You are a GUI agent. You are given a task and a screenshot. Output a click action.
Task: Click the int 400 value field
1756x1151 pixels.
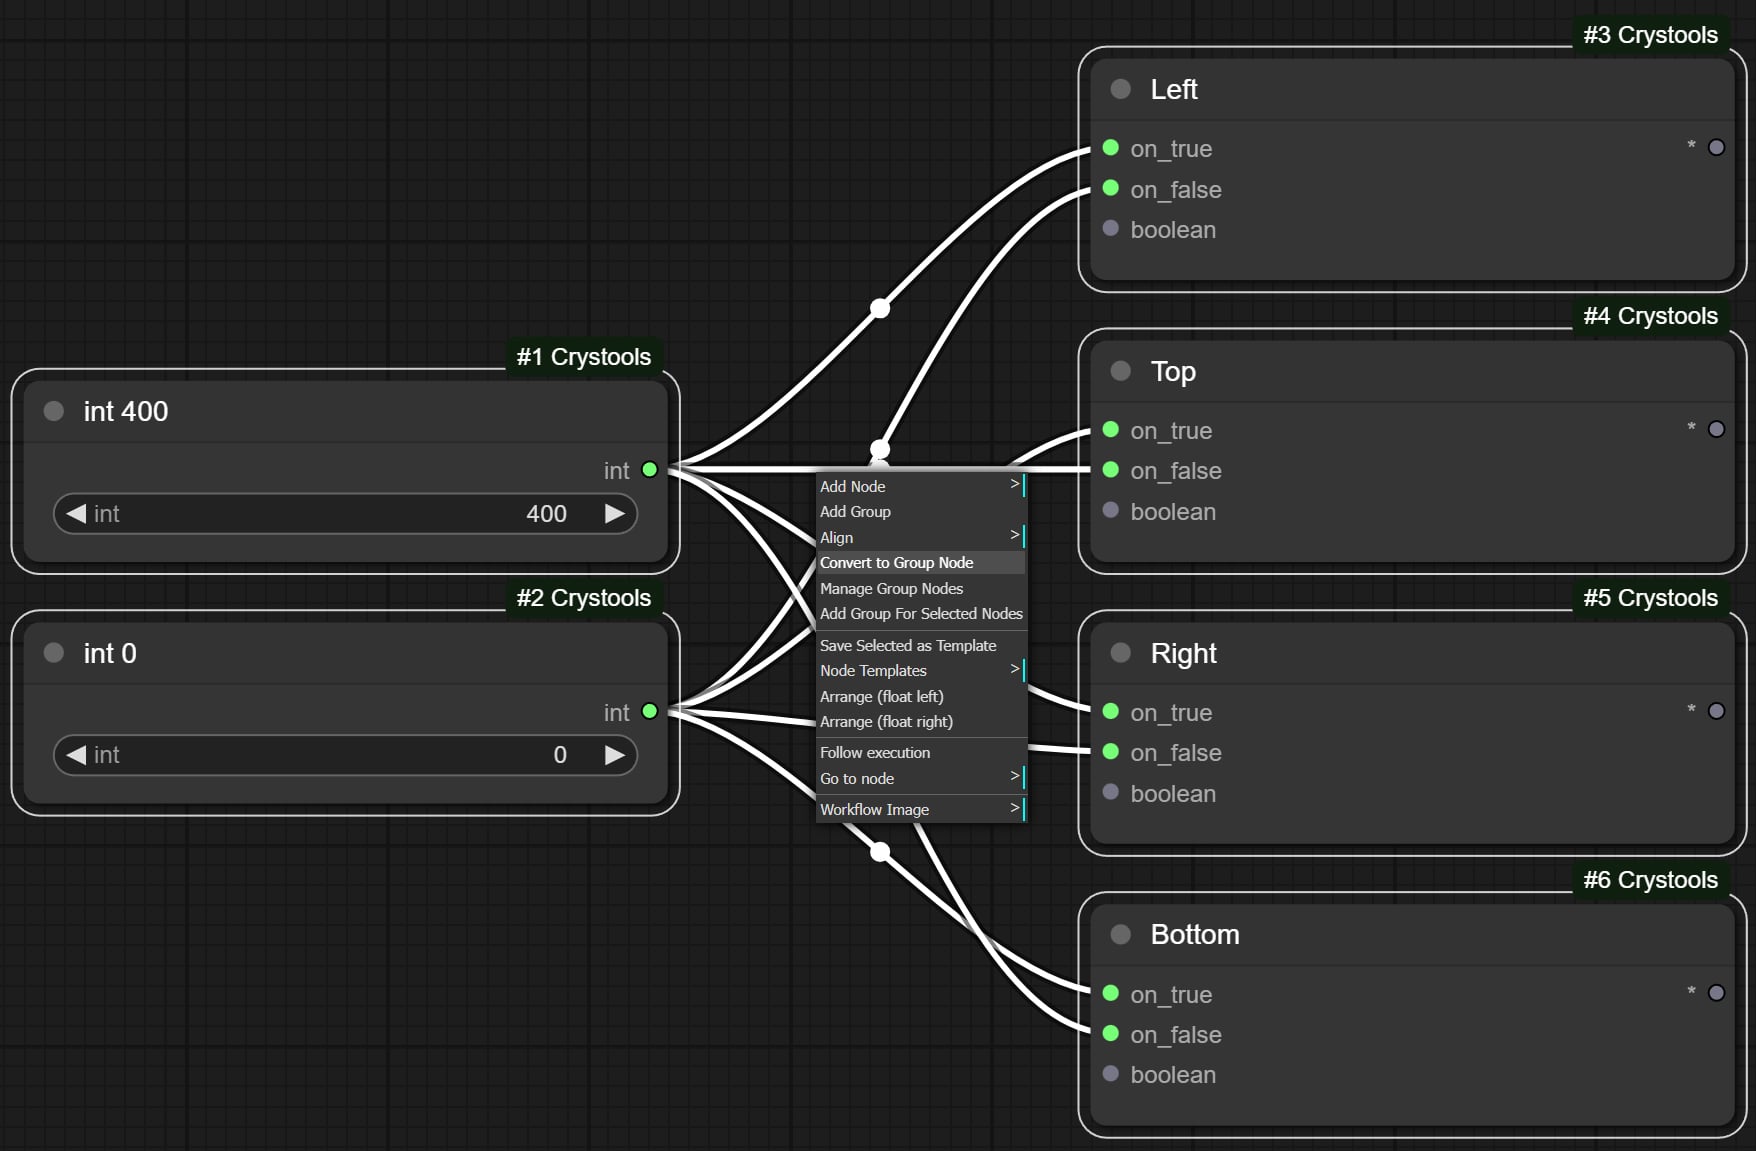pyautogui.click(x=345, y=513)
